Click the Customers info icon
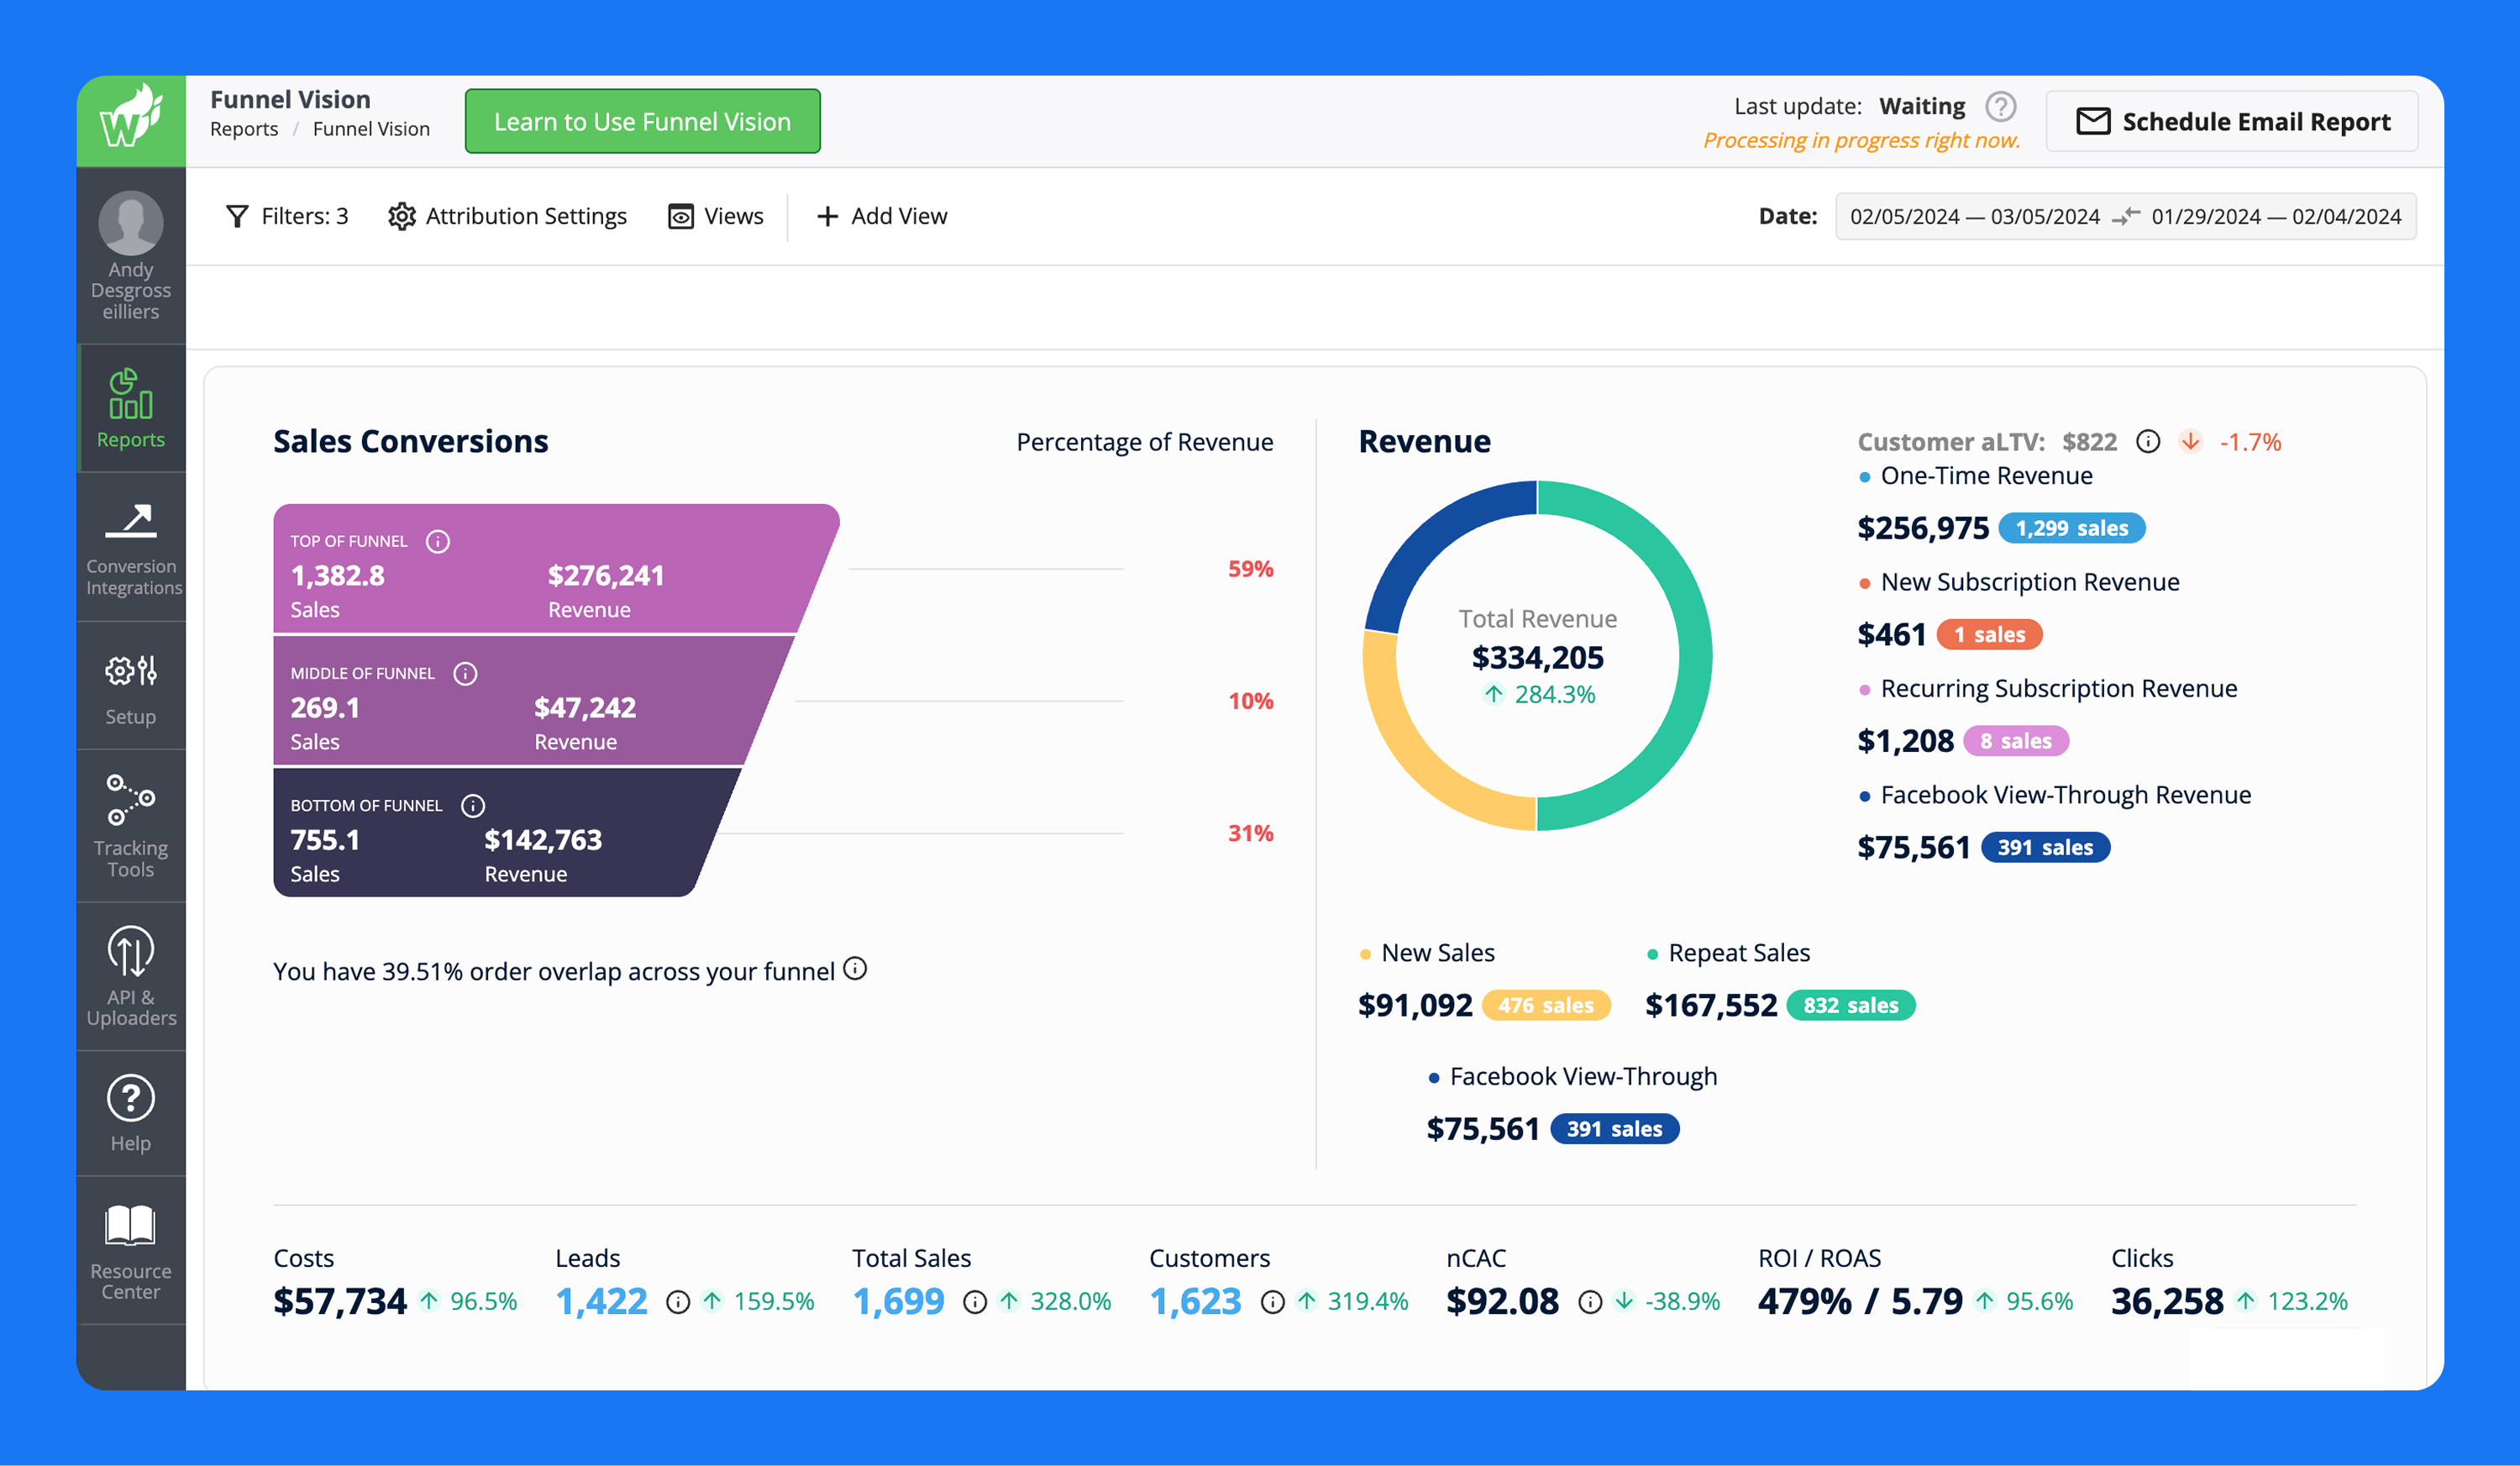2520x1466 pixels. pos(1272,1301)
